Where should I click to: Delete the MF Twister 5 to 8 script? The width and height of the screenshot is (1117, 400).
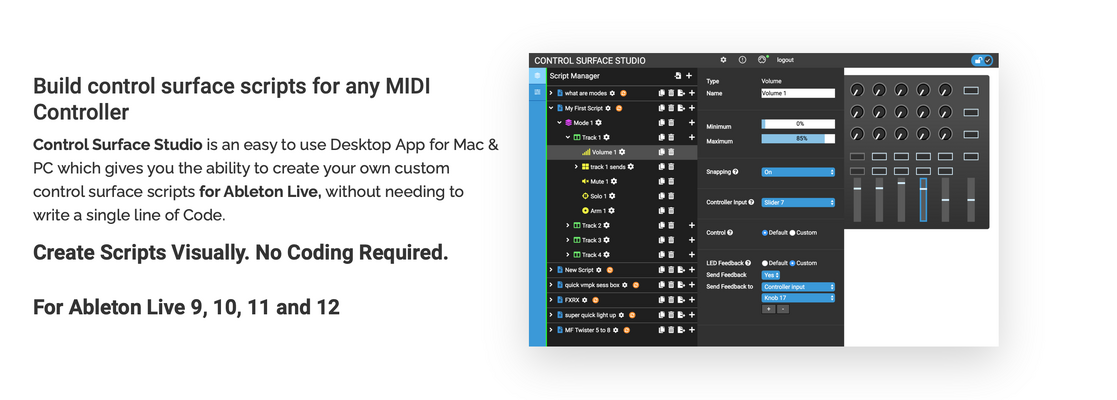point(671,330)
